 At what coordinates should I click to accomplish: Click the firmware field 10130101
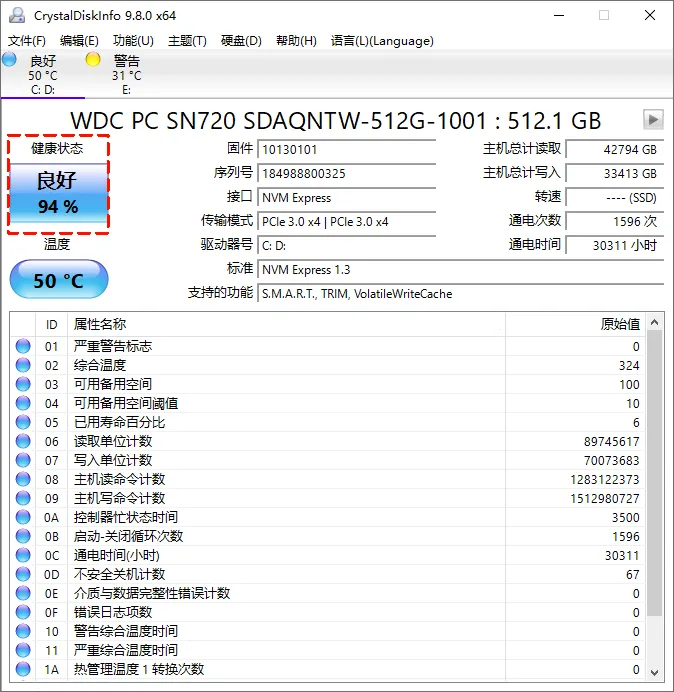(346, 150)
